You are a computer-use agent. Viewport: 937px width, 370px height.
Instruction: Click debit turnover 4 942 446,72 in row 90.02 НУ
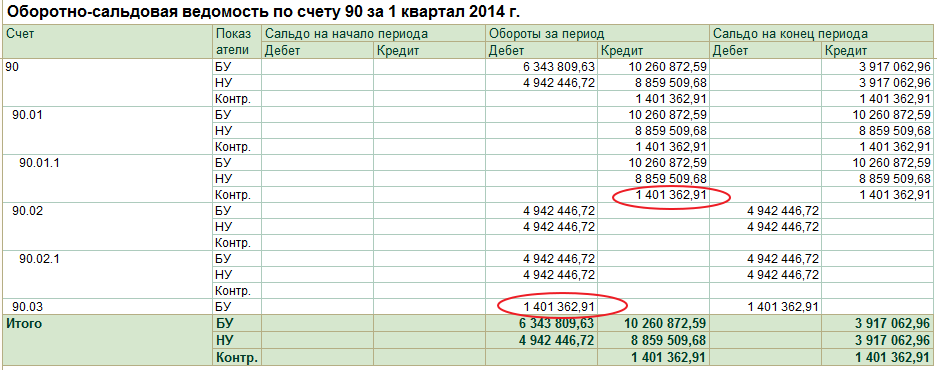pos(558,227)
